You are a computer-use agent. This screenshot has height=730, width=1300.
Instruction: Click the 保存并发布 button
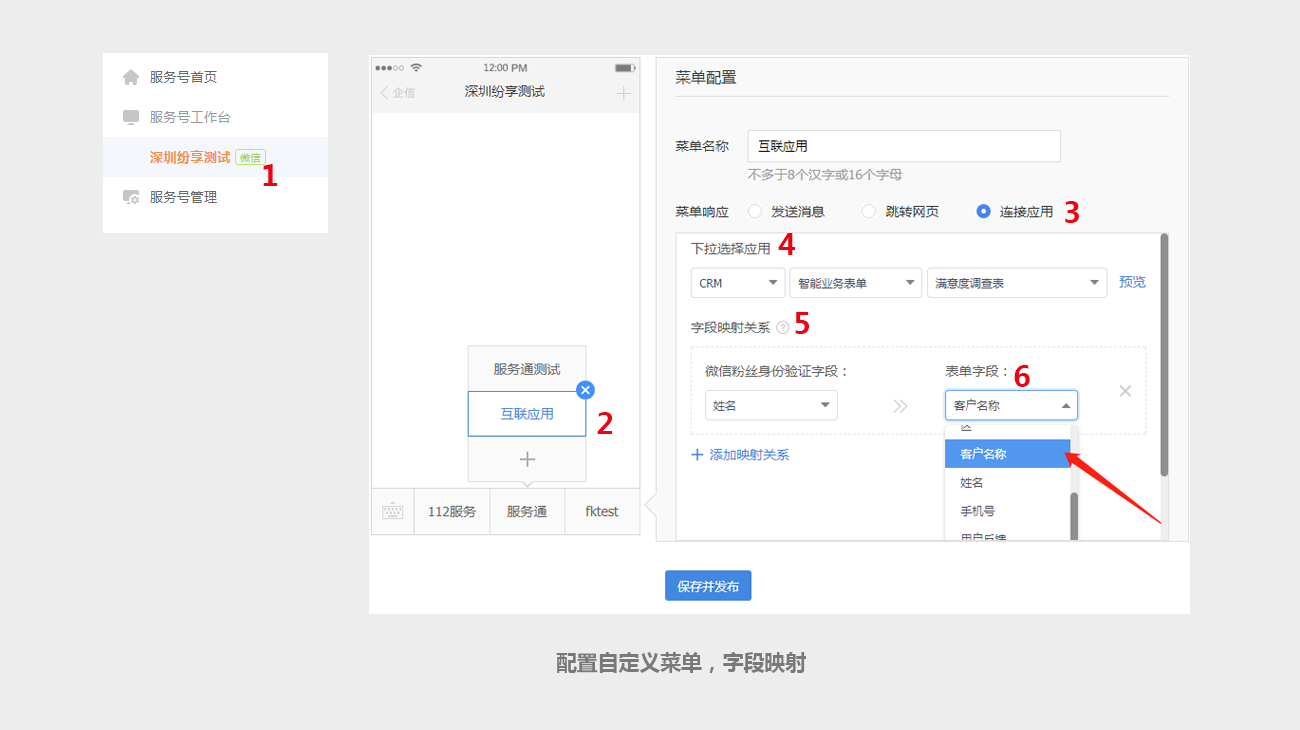[x=708, y=586]
